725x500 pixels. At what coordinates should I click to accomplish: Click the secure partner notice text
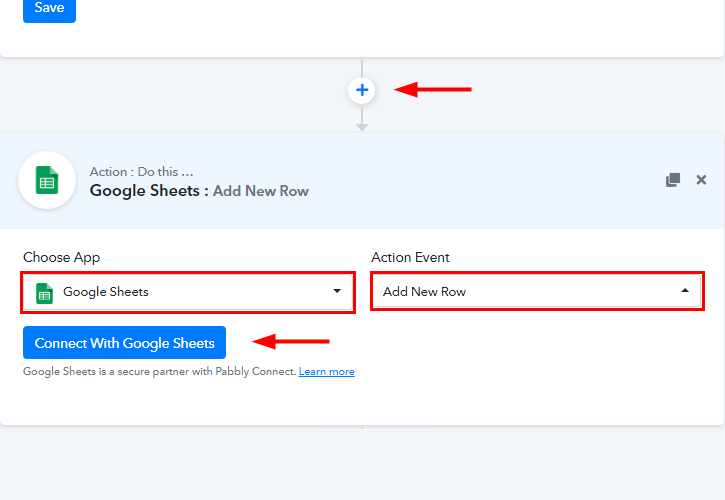(160, 371)
